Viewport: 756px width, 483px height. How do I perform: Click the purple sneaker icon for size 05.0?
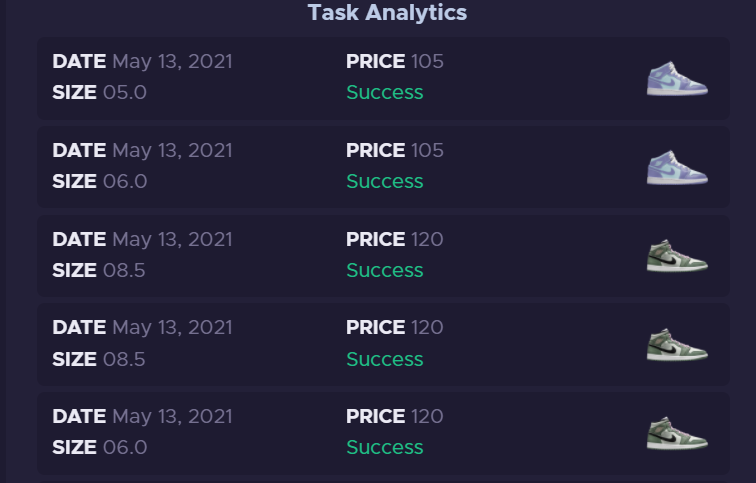(x=677, y=79)
